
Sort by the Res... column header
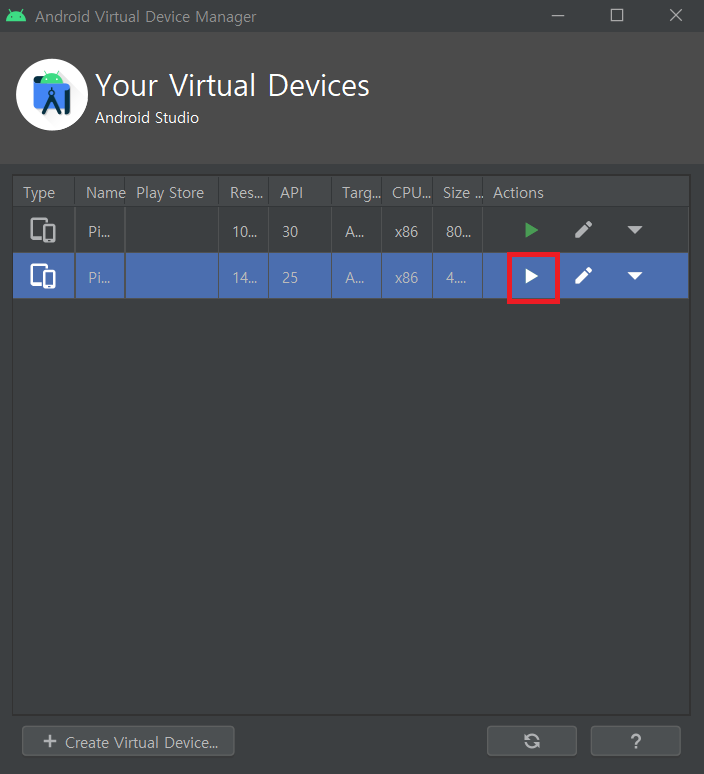point(244,193)
